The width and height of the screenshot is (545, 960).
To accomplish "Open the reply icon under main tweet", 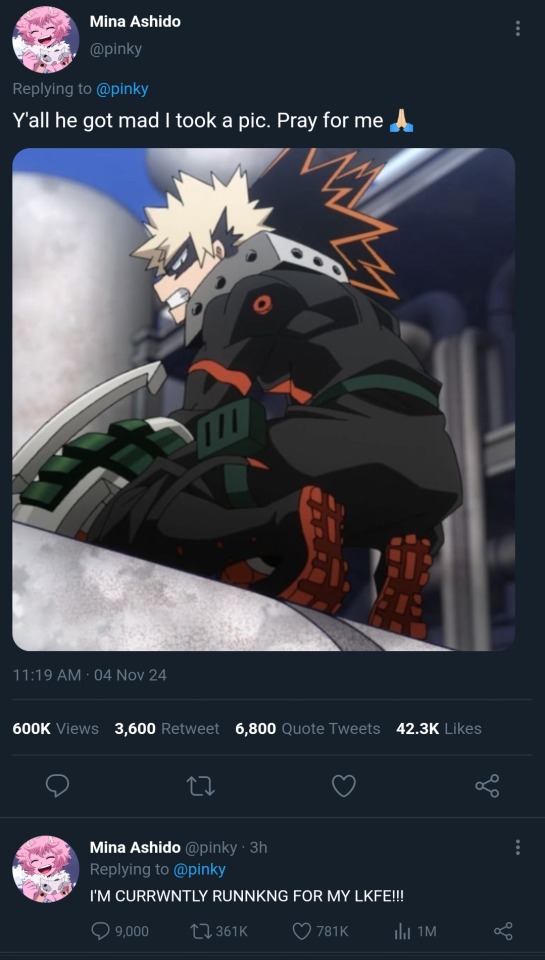I will pyautogui.click(x=58, y=786).
